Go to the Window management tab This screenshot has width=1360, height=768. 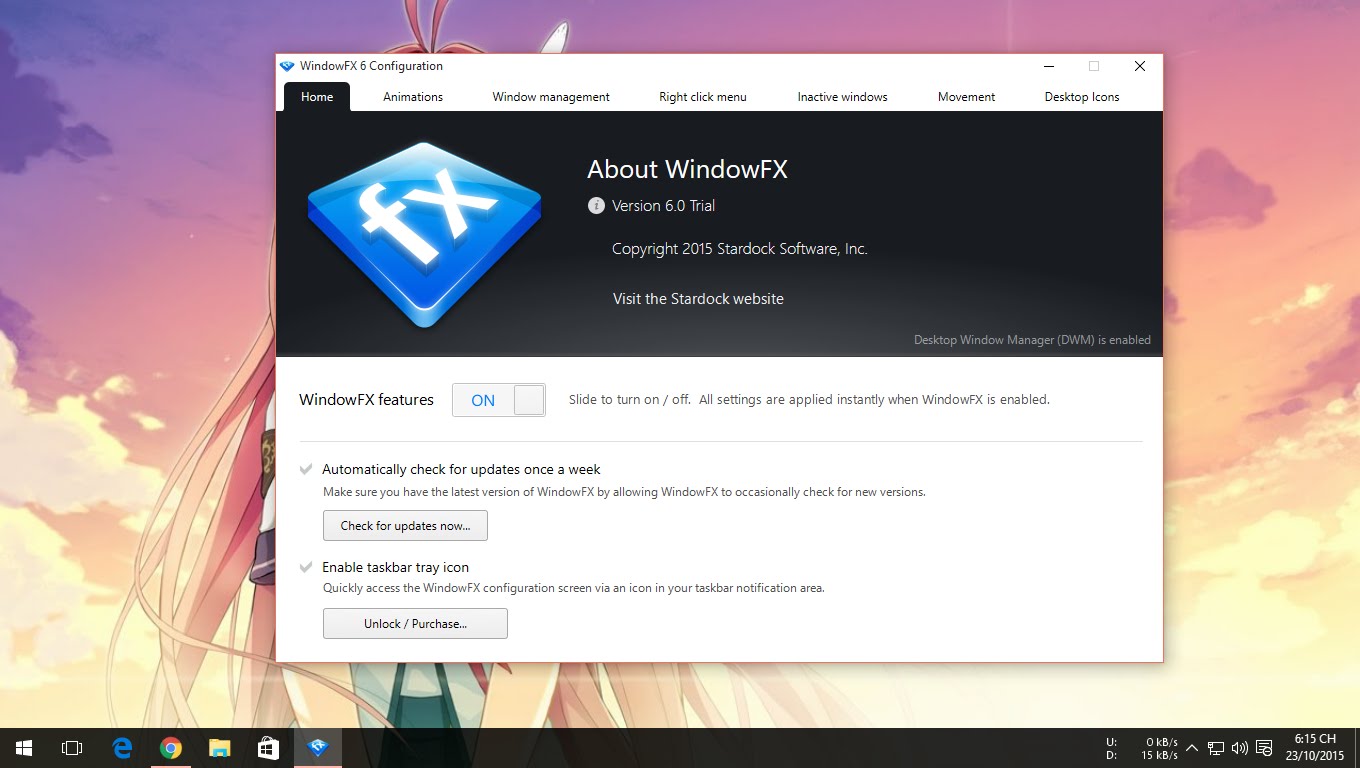pos(551,97)
